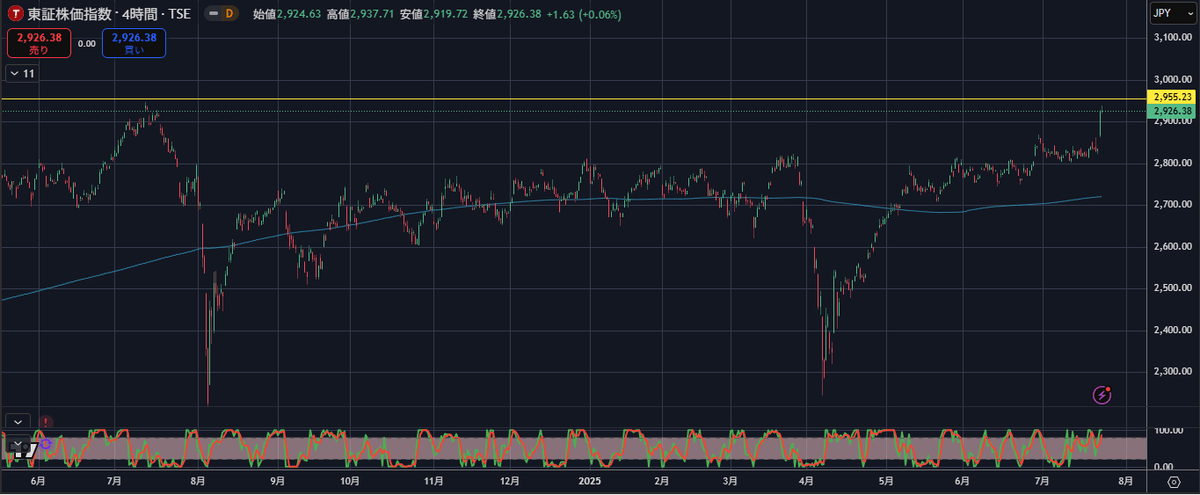The width and height of the screenshot is (1200, 495).
Task: Expand the 11 indicators legend
Action: [x=21, y=73]
